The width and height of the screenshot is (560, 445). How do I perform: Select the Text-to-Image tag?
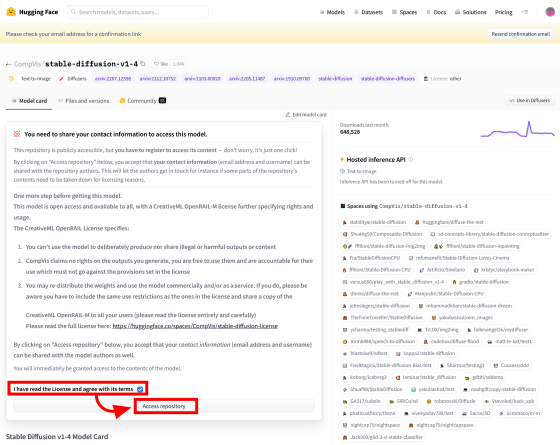coord(30,79)
